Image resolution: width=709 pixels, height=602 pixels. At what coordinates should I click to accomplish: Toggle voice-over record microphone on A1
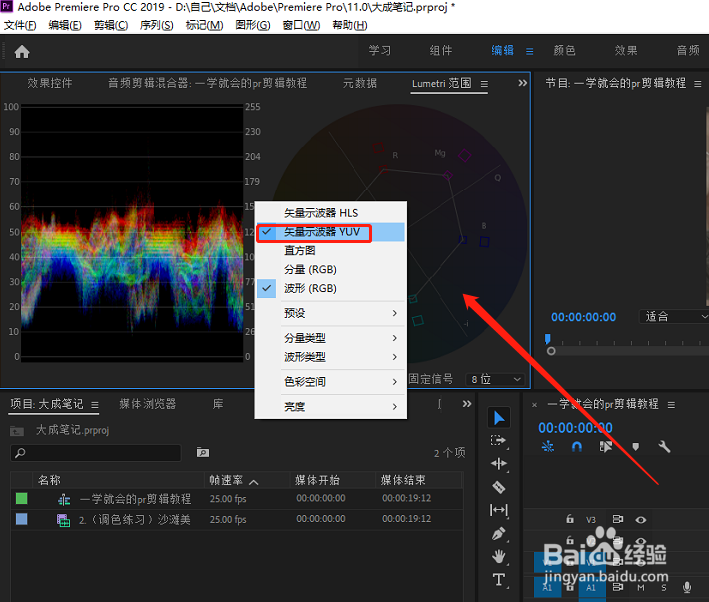click(687, 587)
